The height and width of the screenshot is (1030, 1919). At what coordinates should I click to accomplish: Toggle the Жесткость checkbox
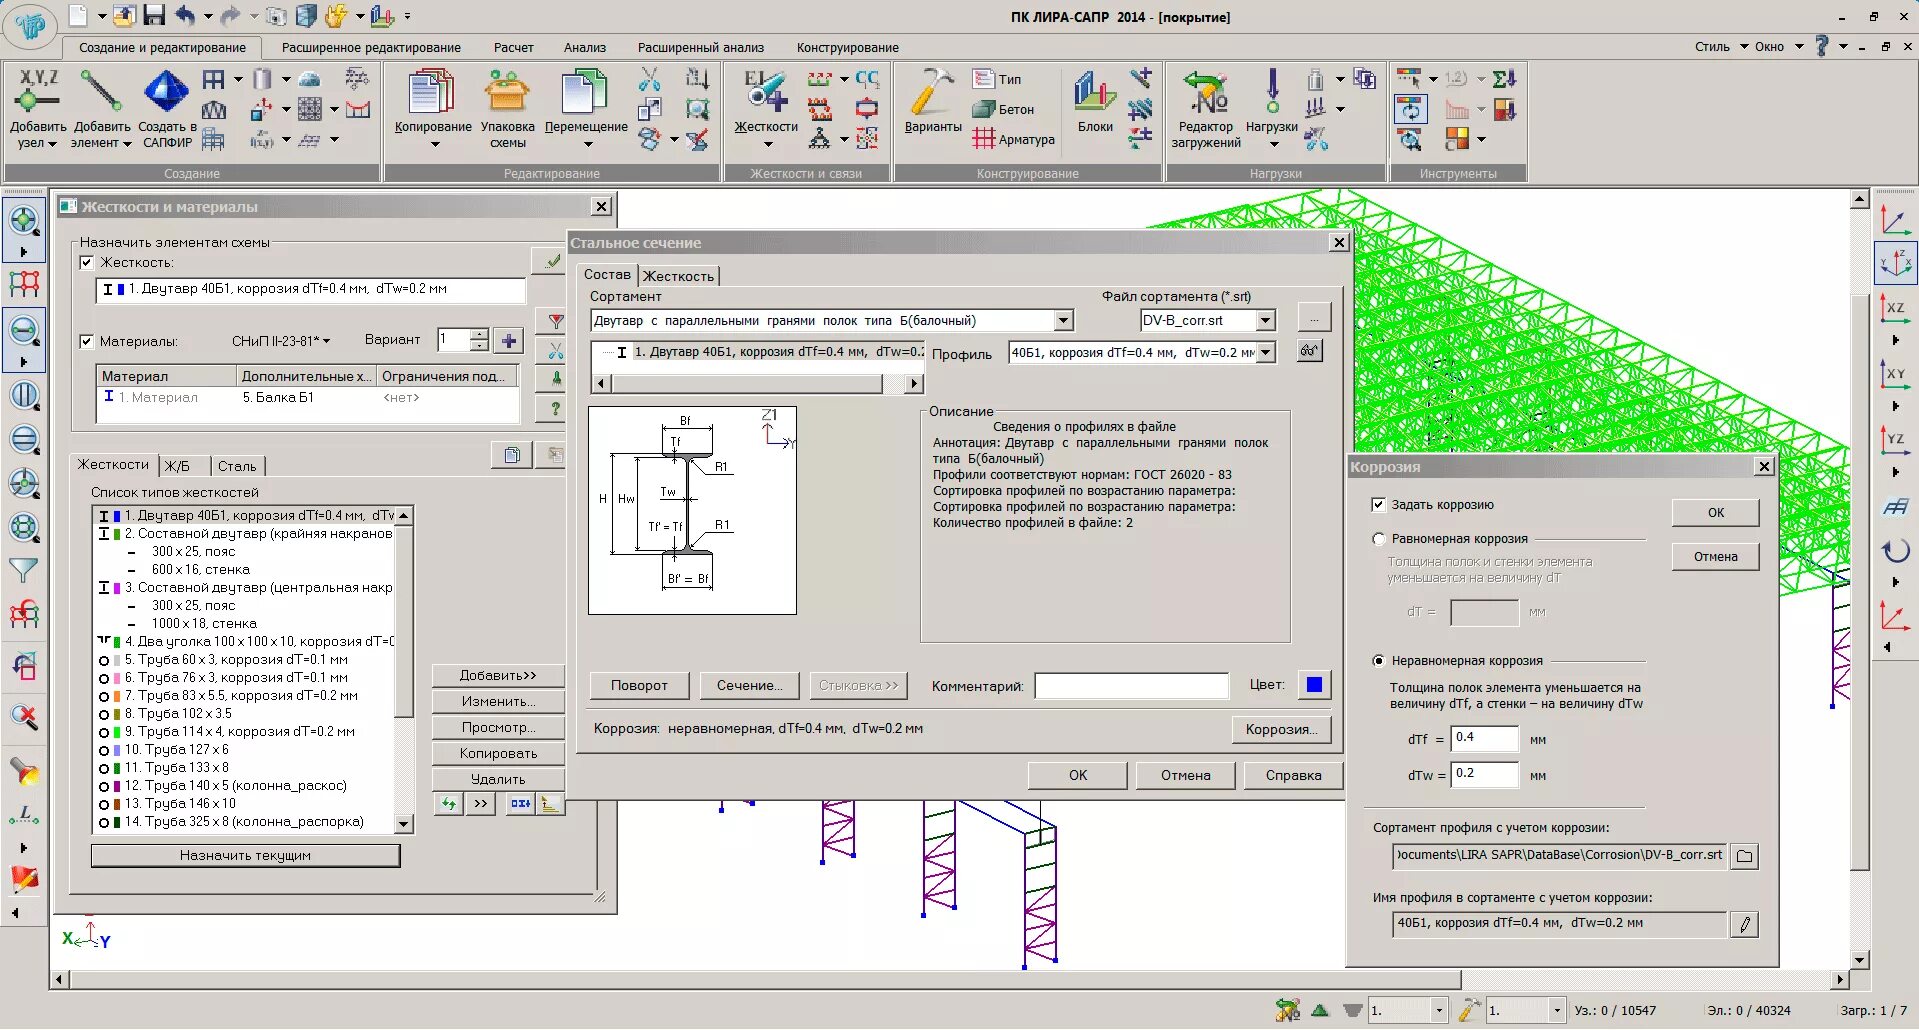[x=87, y=263]
